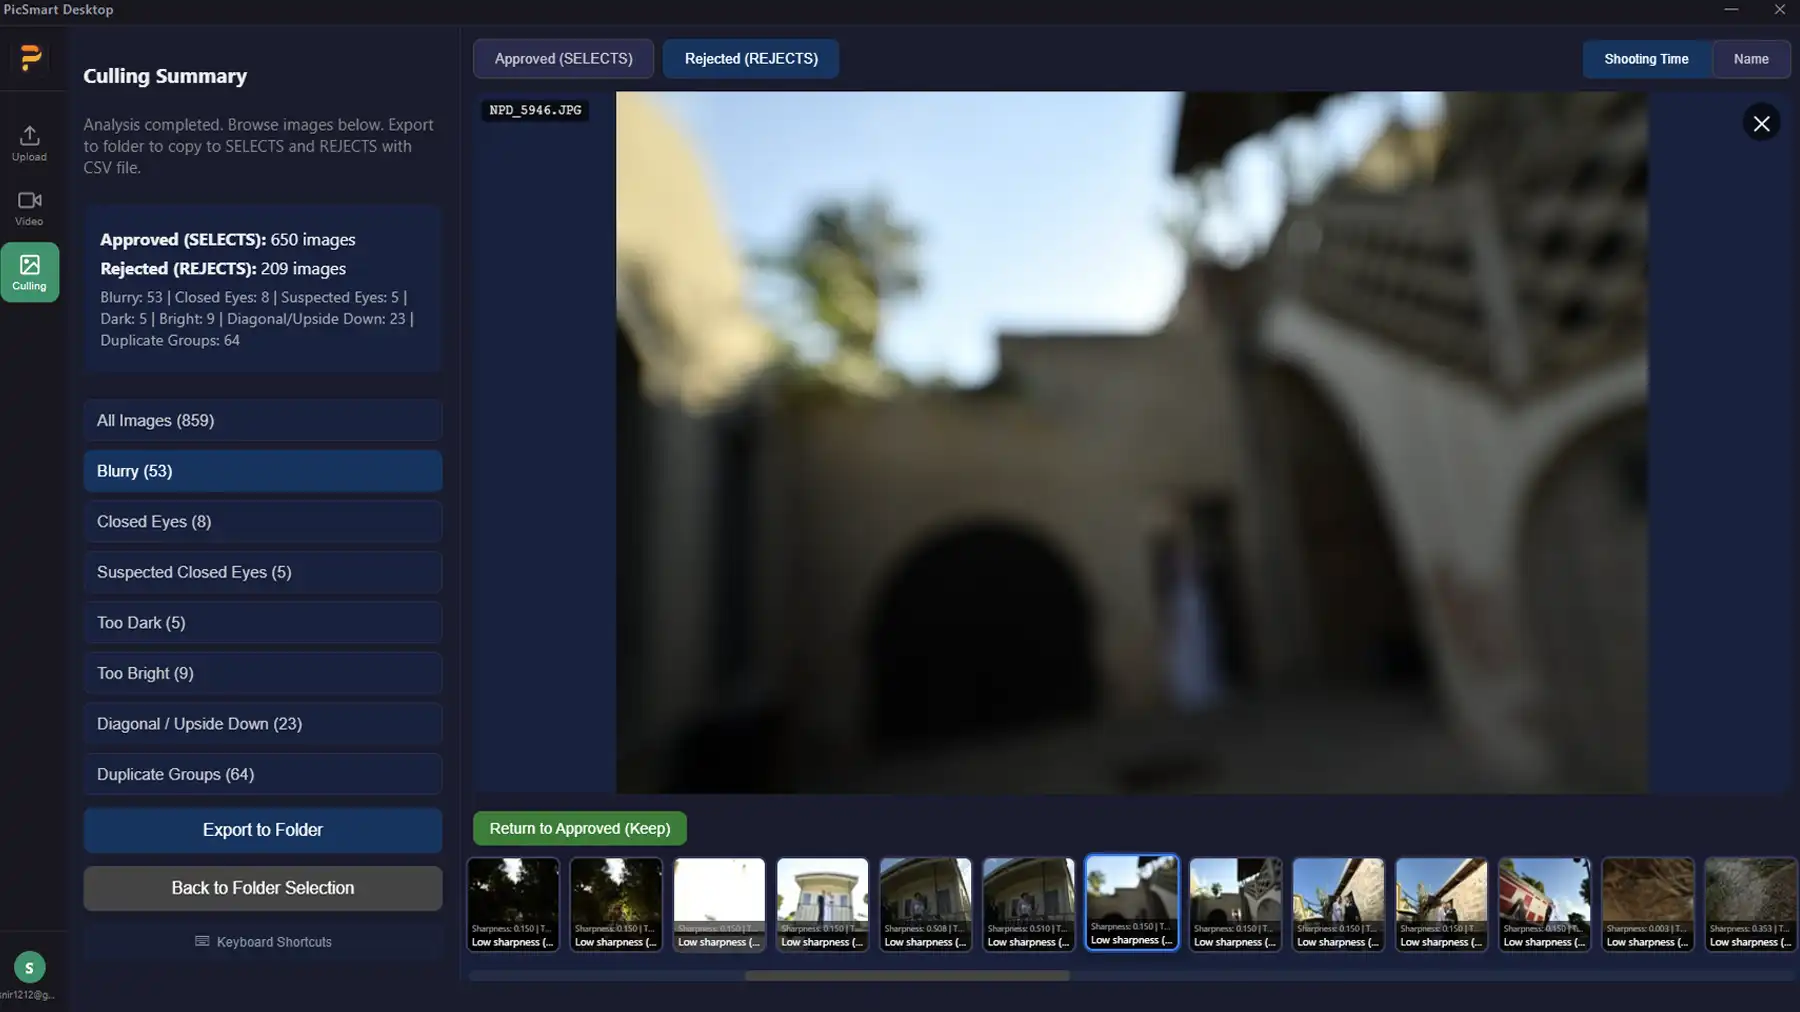Screen dimensions: 1800x1012
Task: Select thumbnail with Sharpness 0.510
Action: [x=1028, y=904]
